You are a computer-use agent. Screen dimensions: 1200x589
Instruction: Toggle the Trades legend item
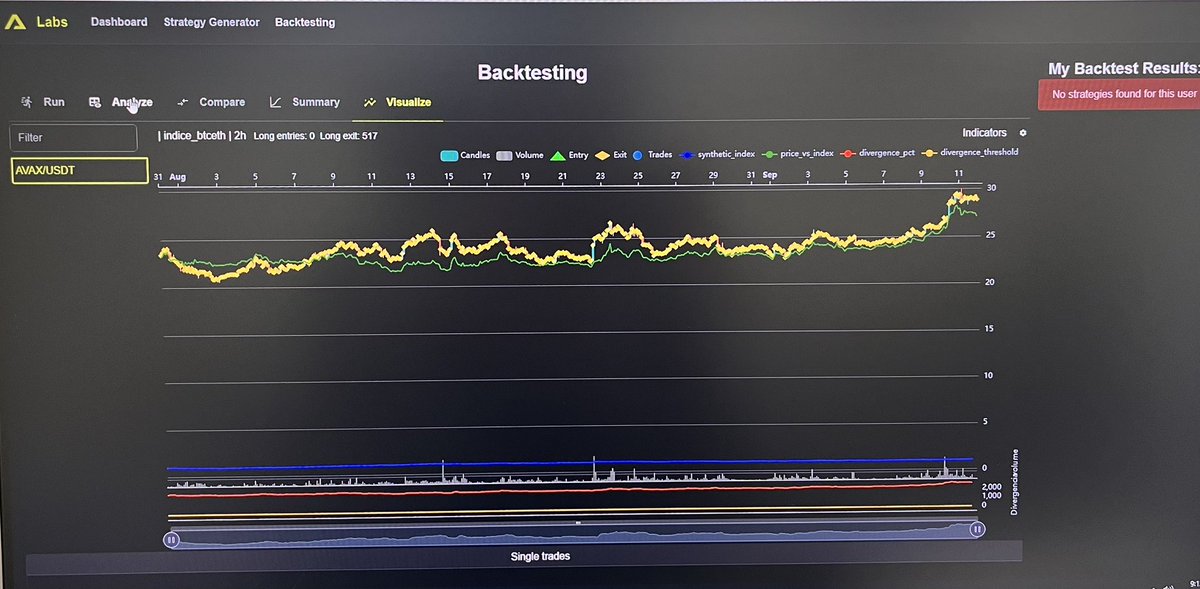coord(652,155)
